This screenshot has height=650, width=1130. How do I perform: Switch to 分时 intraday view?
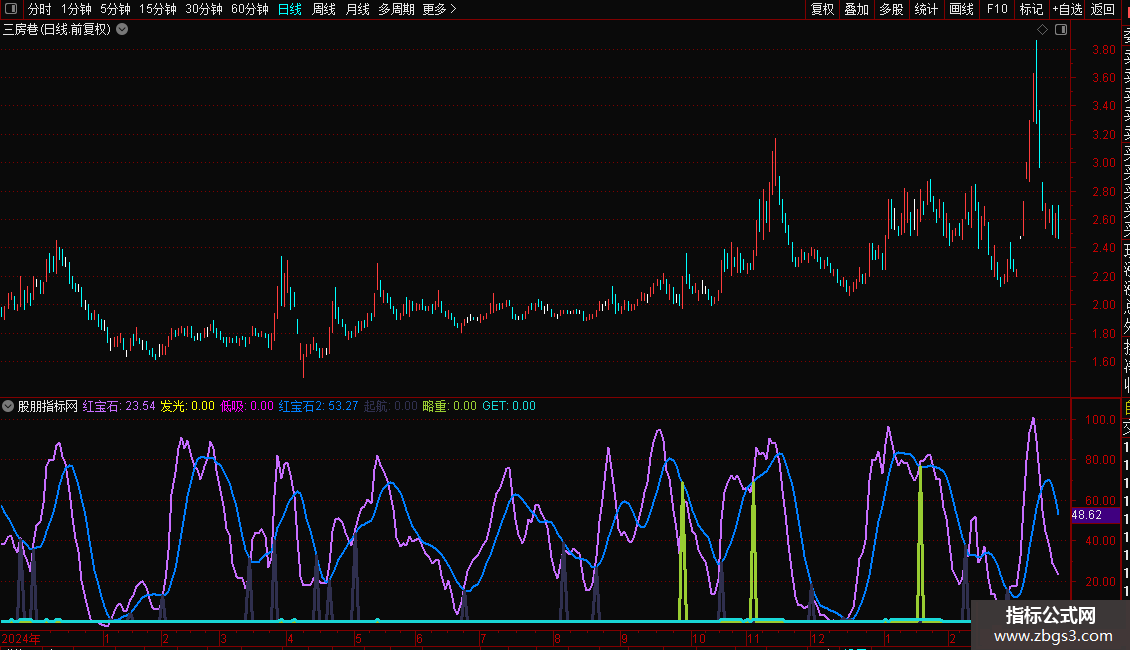[x=40, y=9]
